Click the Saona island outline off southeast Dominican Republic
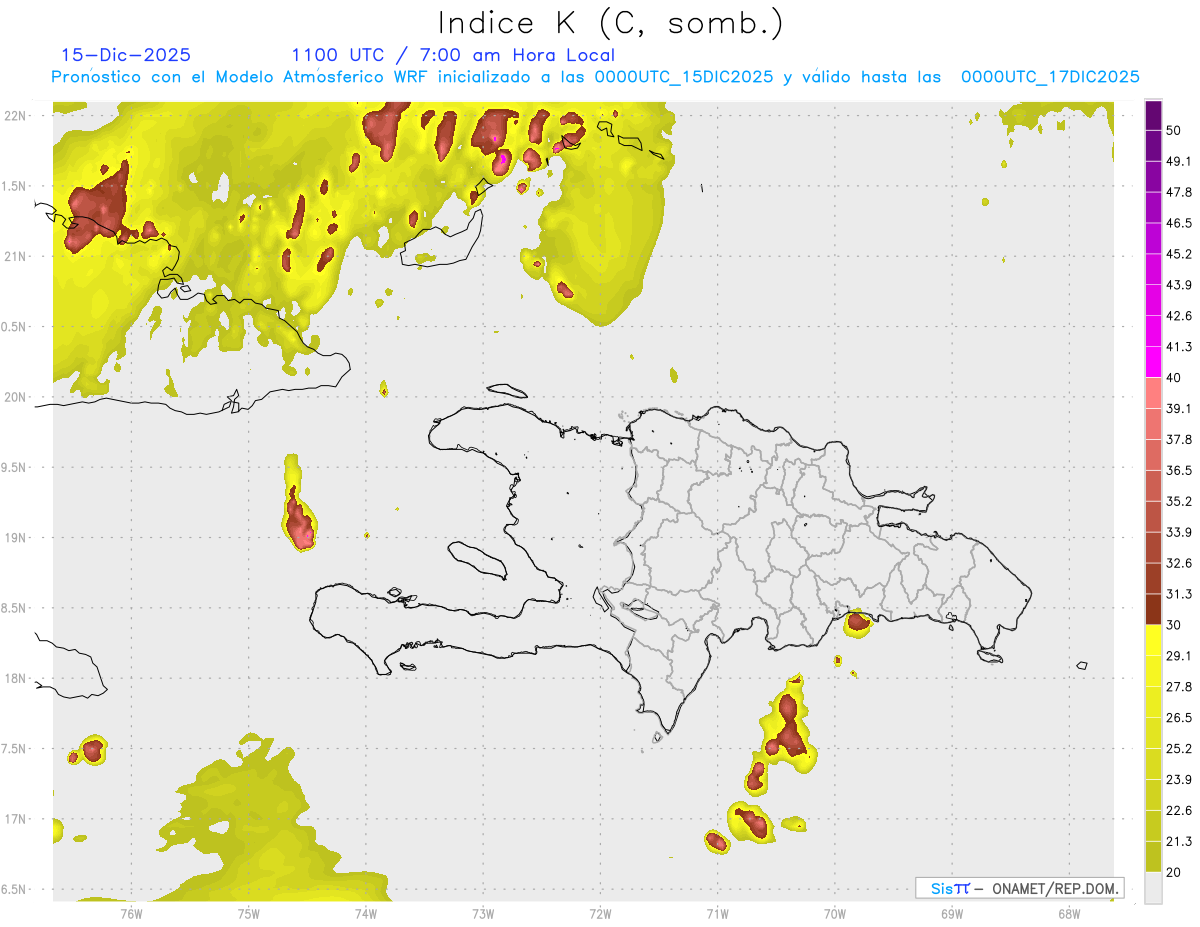This screenshot has height=927, width=1200. (991, 656)
